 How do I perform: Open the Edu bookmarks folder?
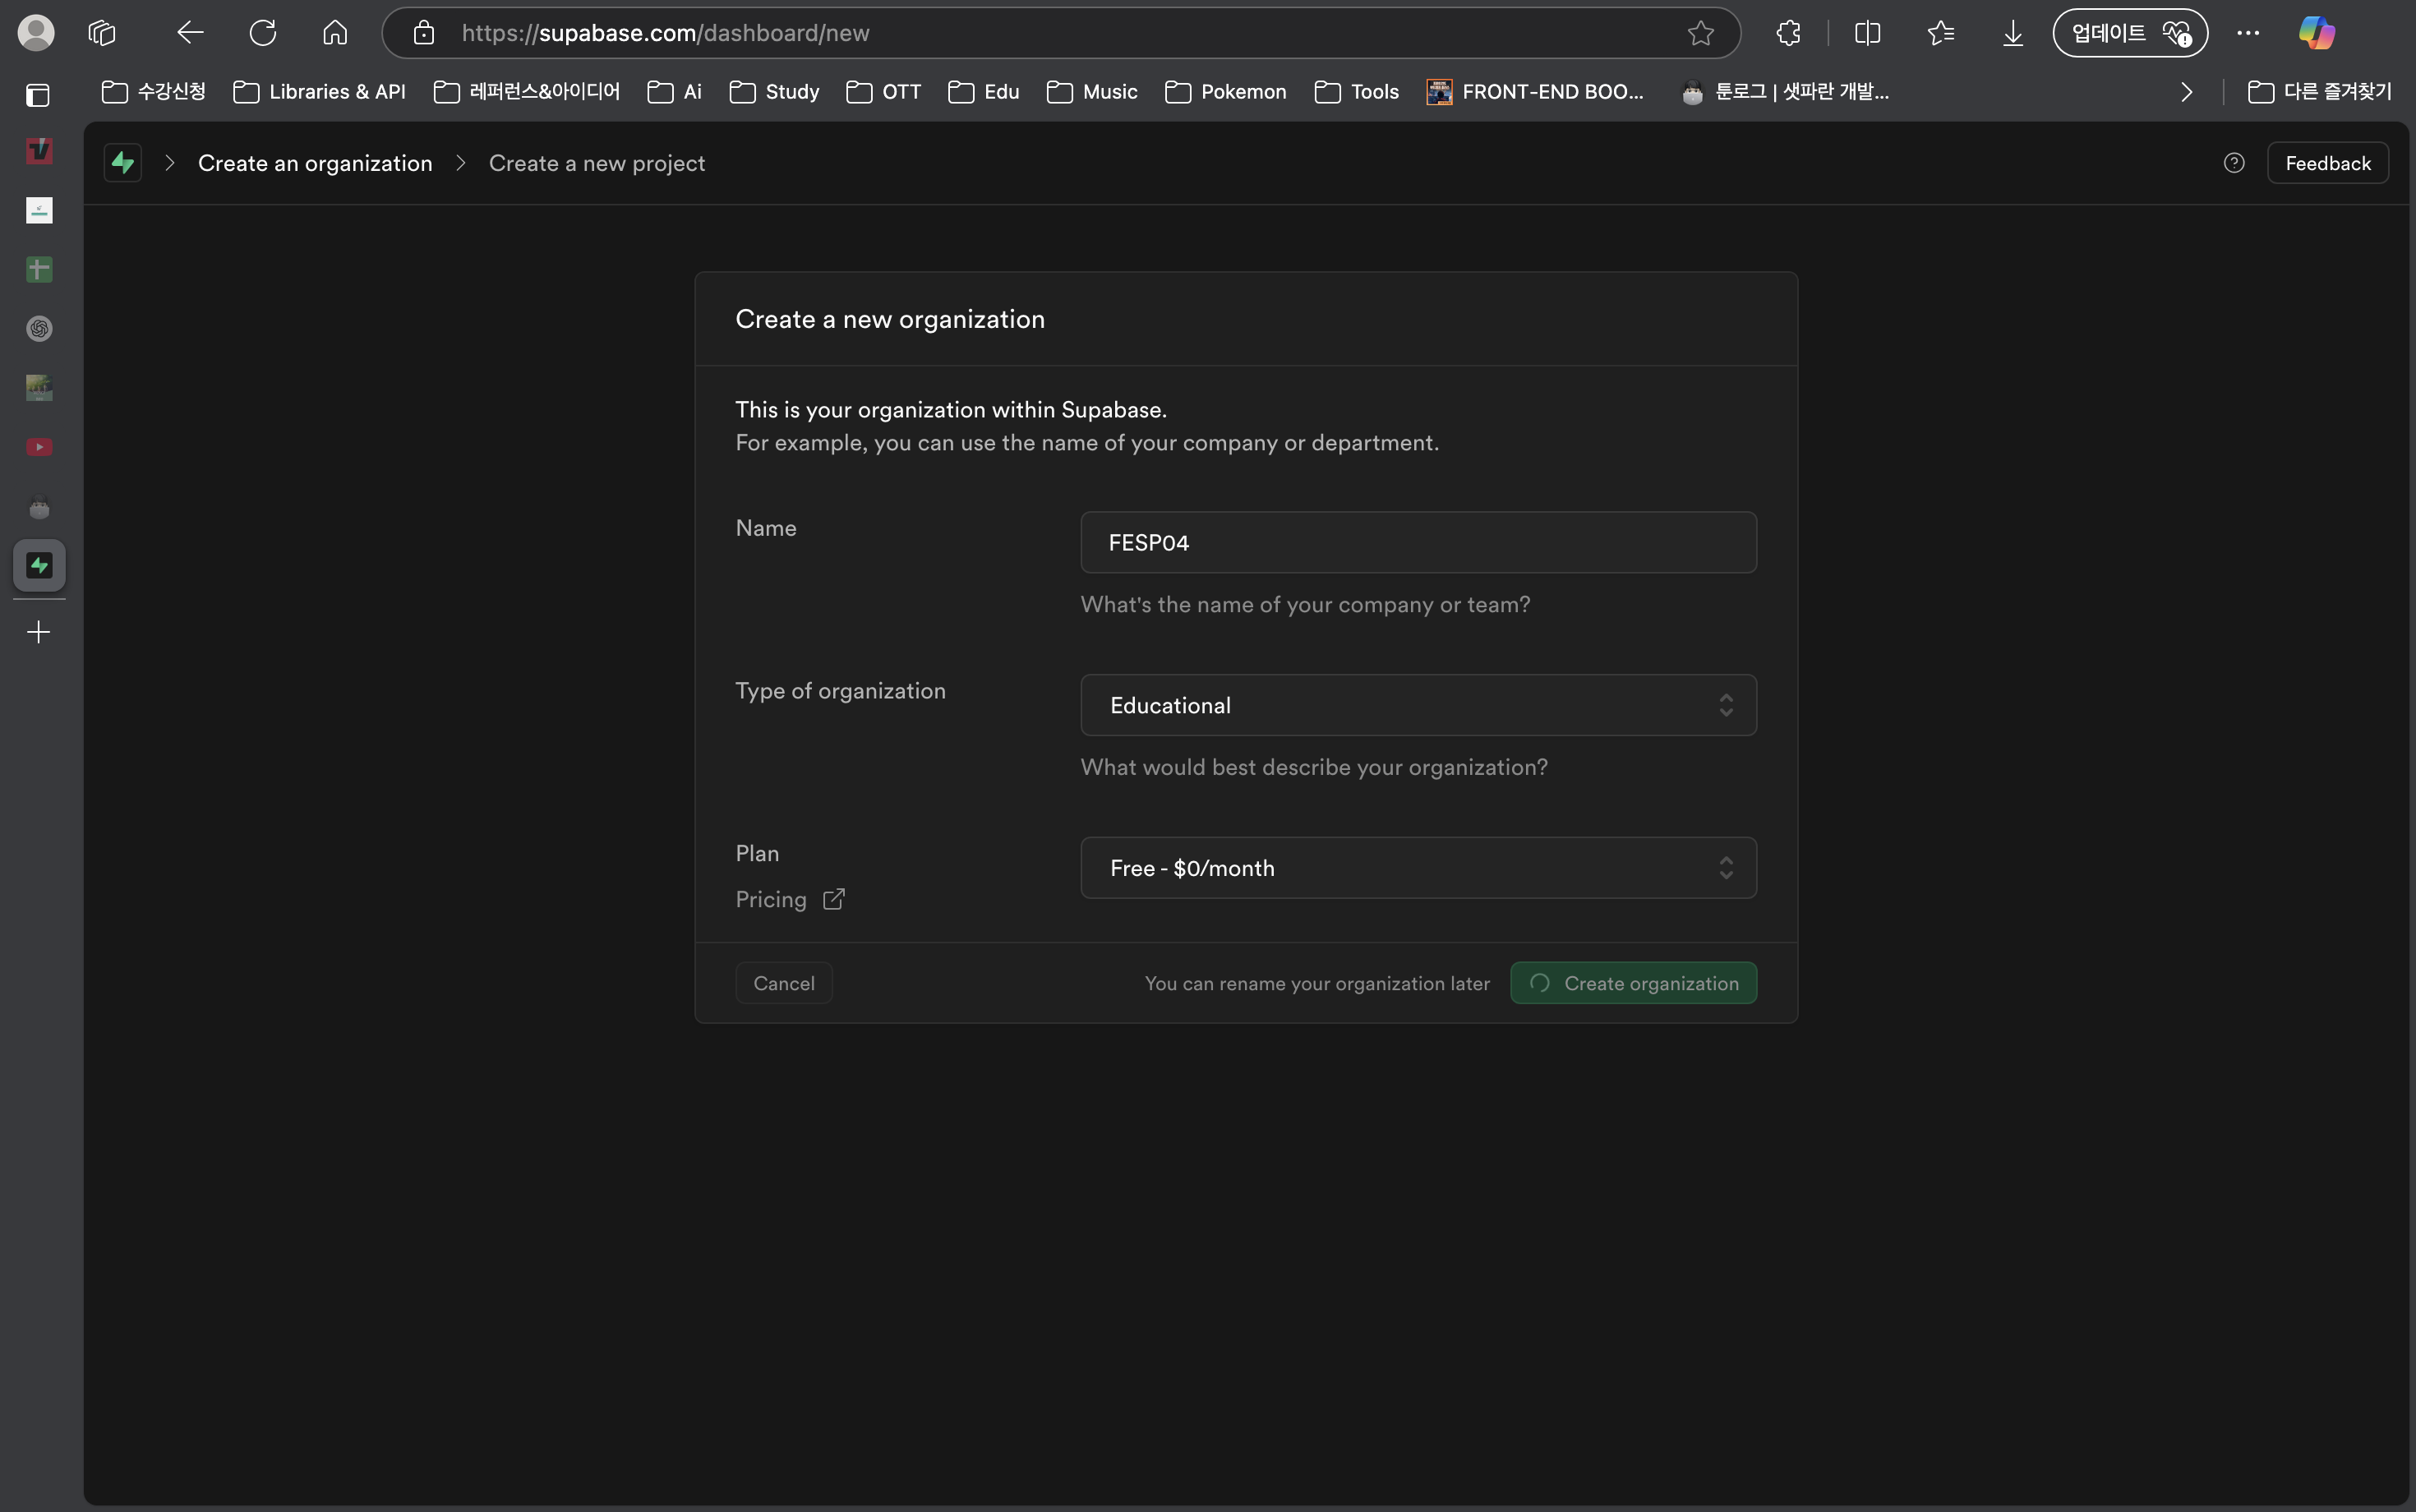[x=984, y=92]
